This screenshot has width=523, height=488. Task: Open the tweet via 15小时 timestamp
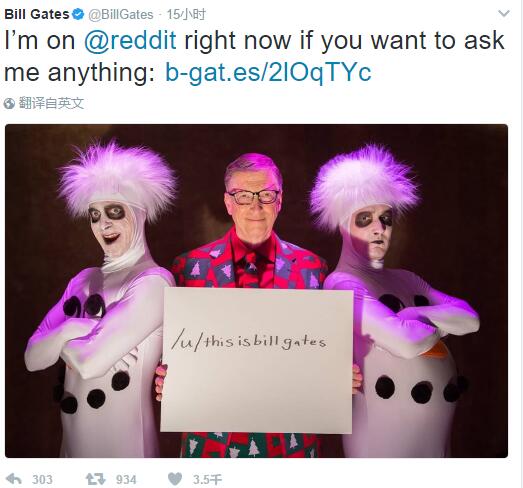tap(186, 14)
